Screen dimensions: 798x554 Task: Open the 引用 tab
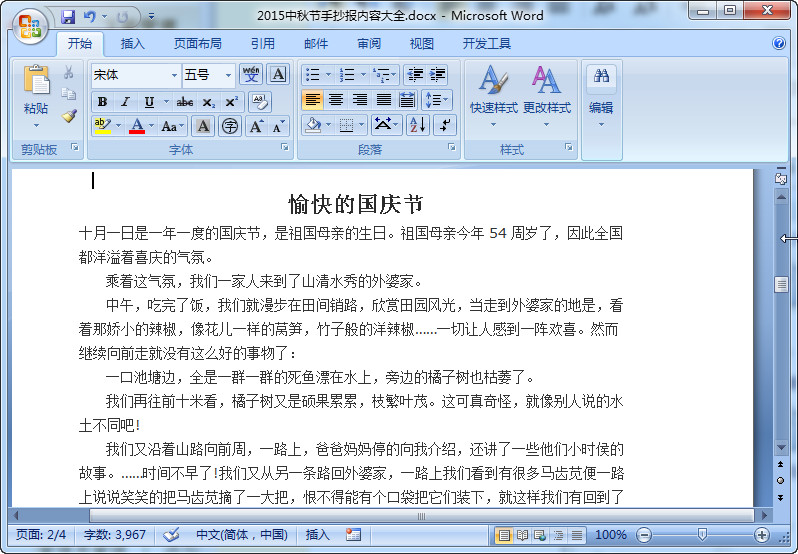coord(263,44)
